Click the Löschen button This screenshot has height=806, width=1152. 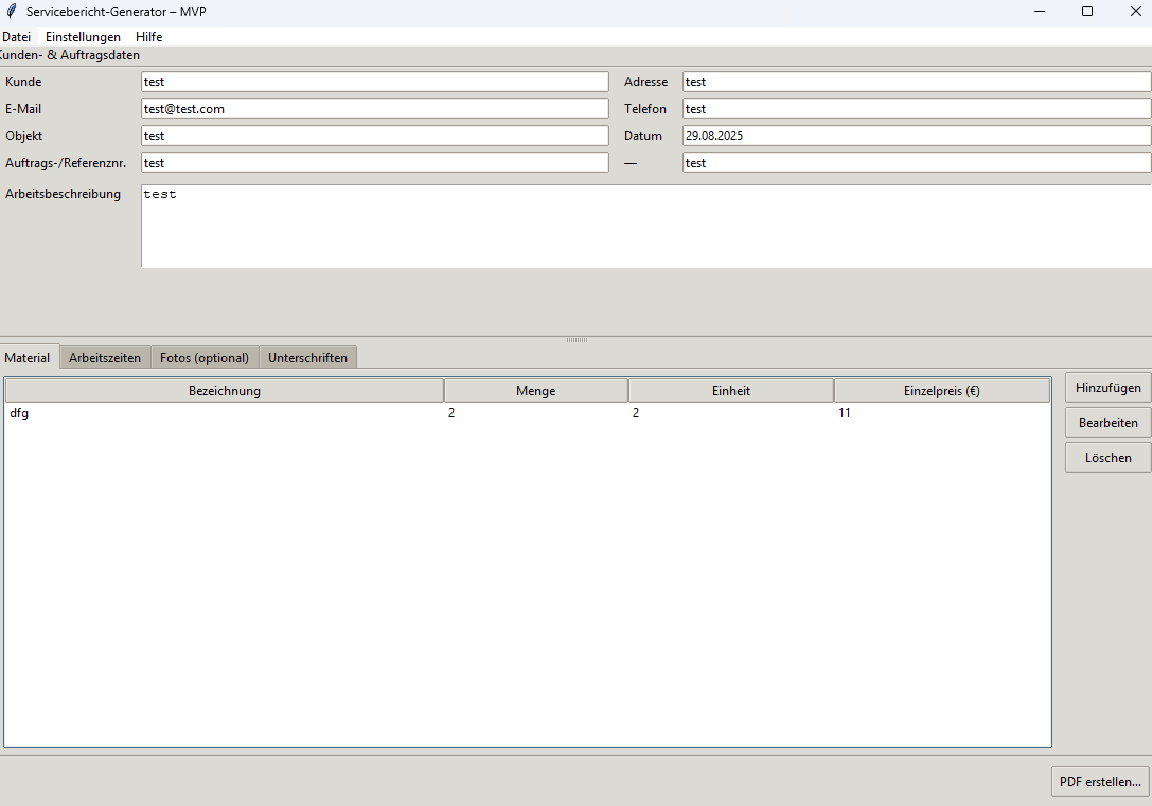[1107, 458]
